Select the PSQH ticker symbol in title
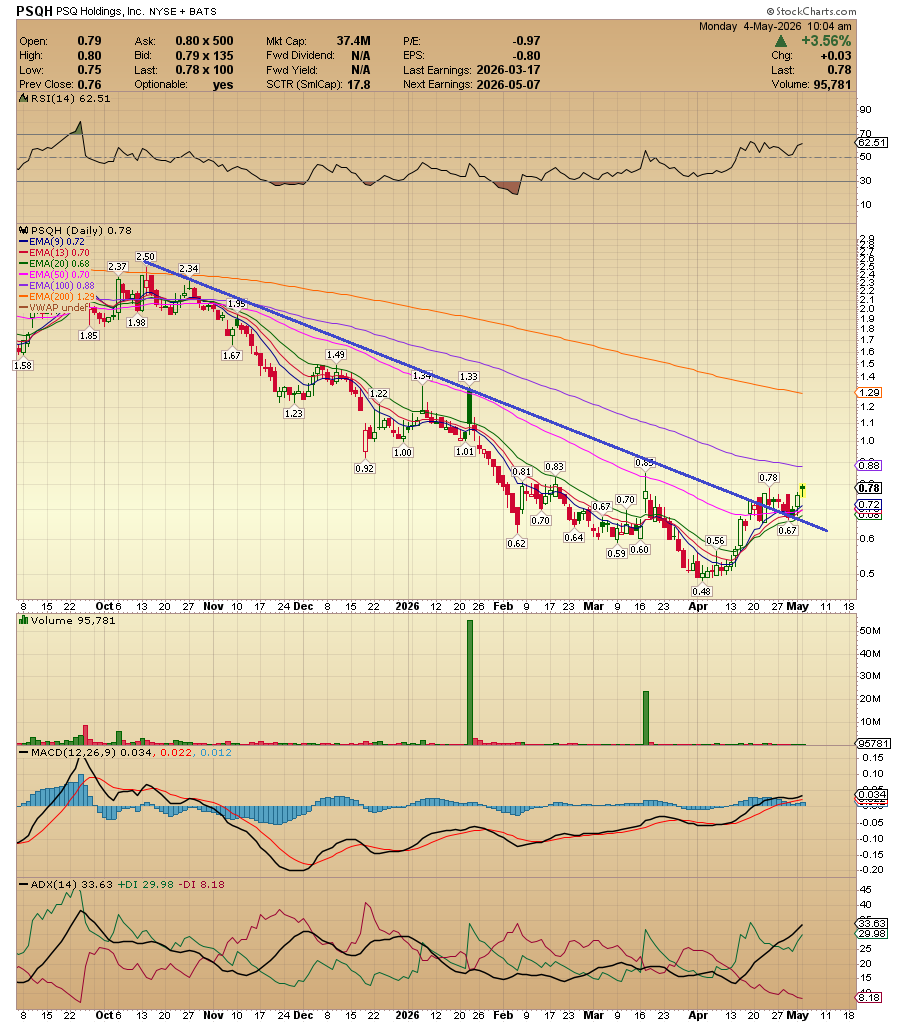 pyautogui.click(x=35, y=11)
